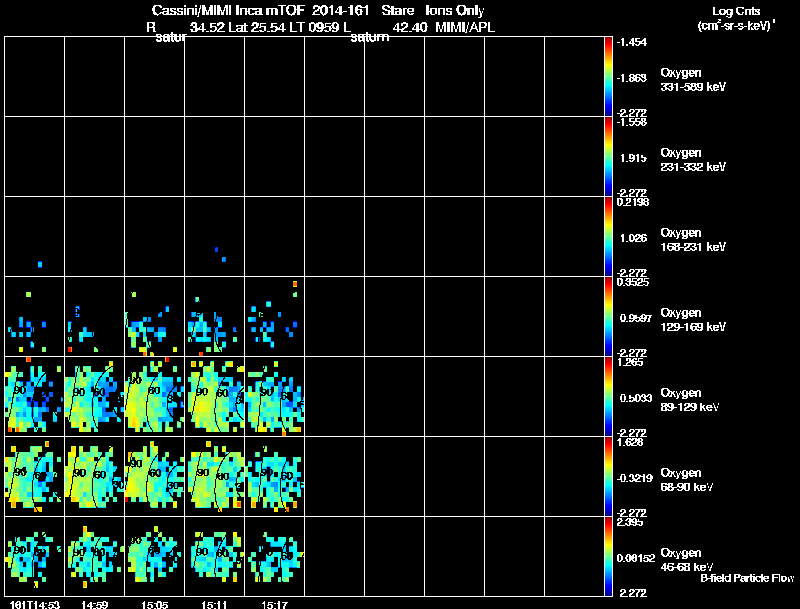Click the '-1.558' scale value
This screenshot has height=609, width=800.
pyautogui.click(x=632, y=122)
